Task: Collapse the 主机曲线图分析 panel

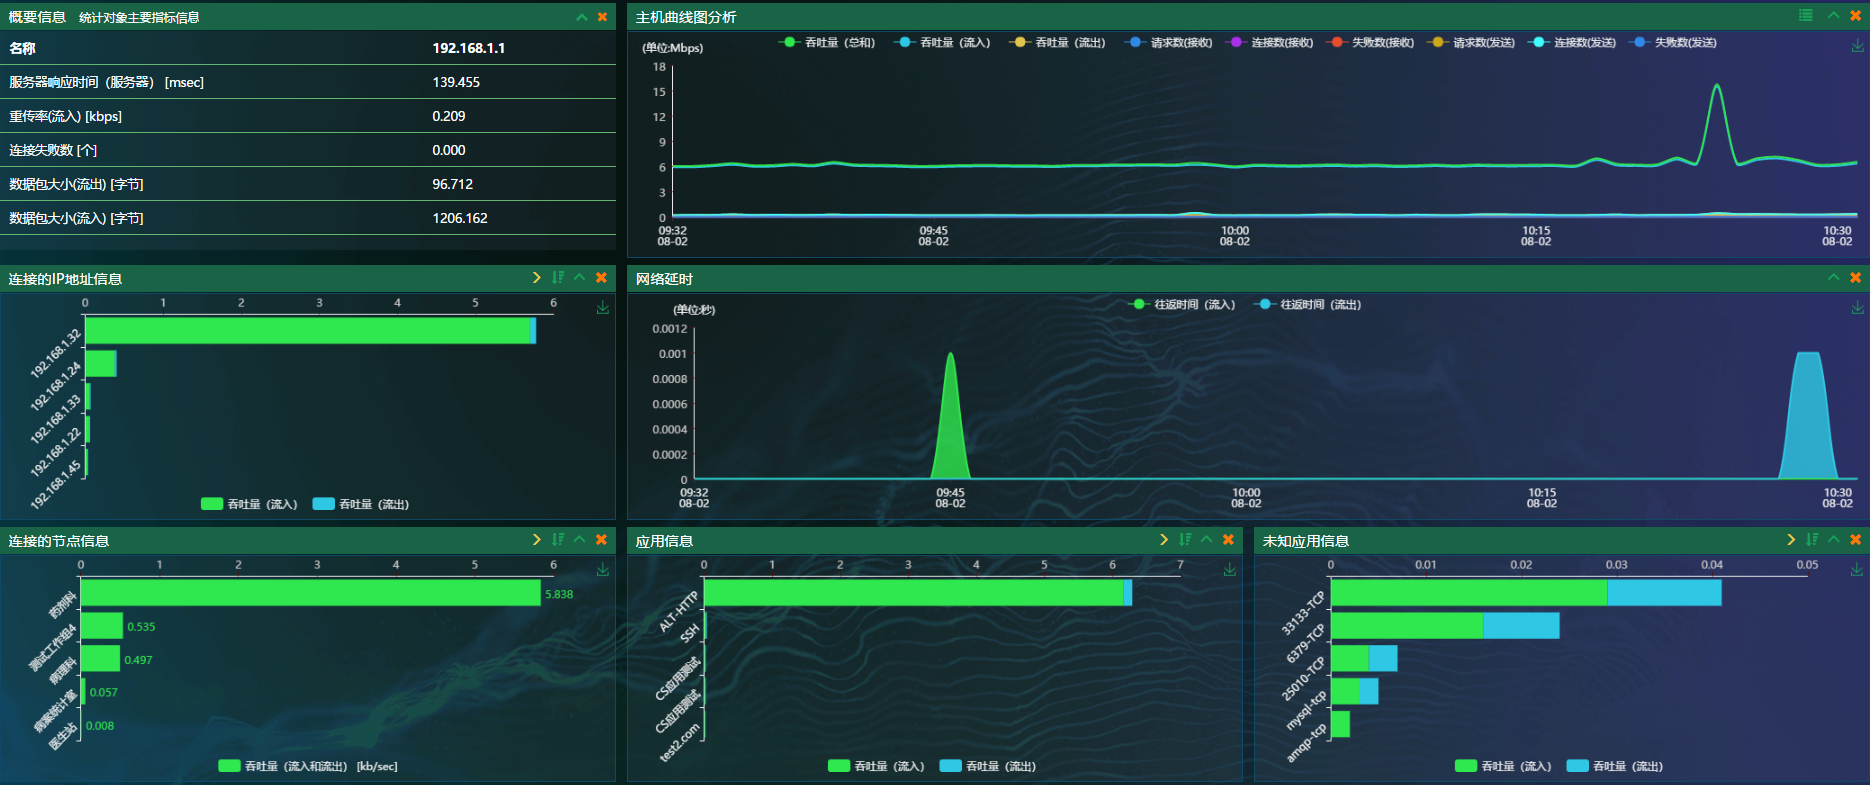Action: (1834, 15)
